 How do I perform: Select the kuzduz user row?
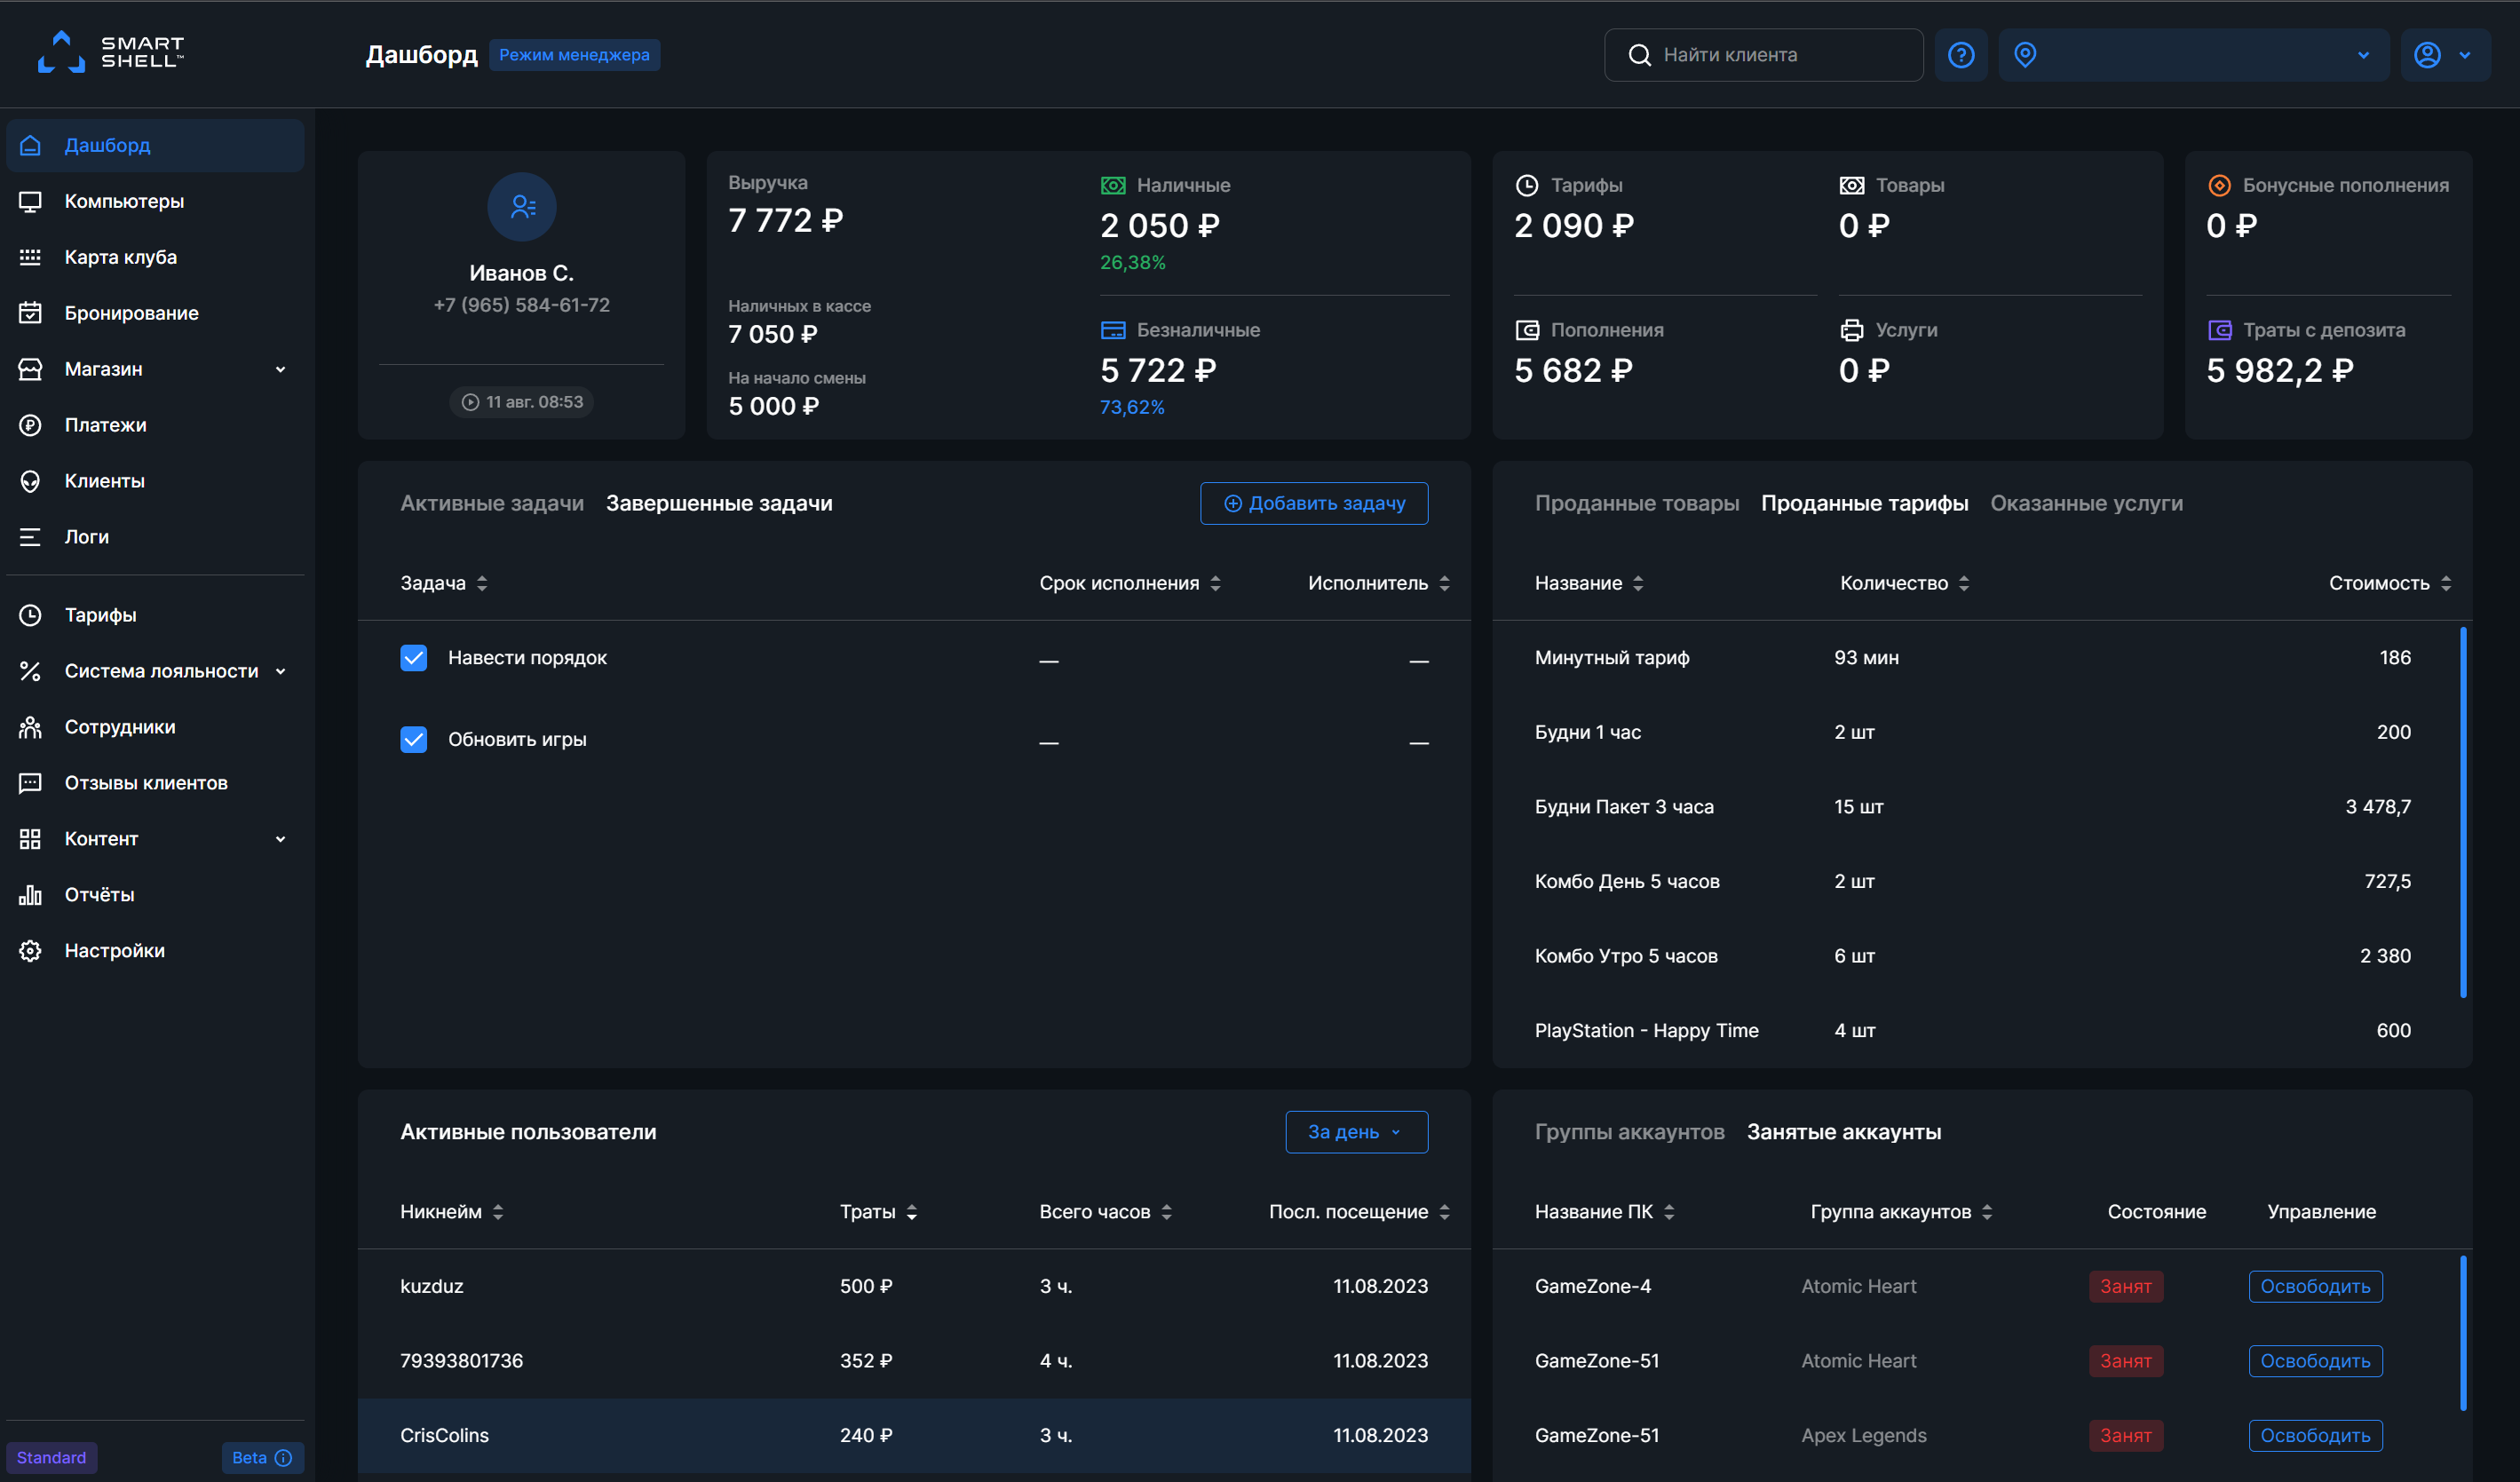click(914, 1286)
